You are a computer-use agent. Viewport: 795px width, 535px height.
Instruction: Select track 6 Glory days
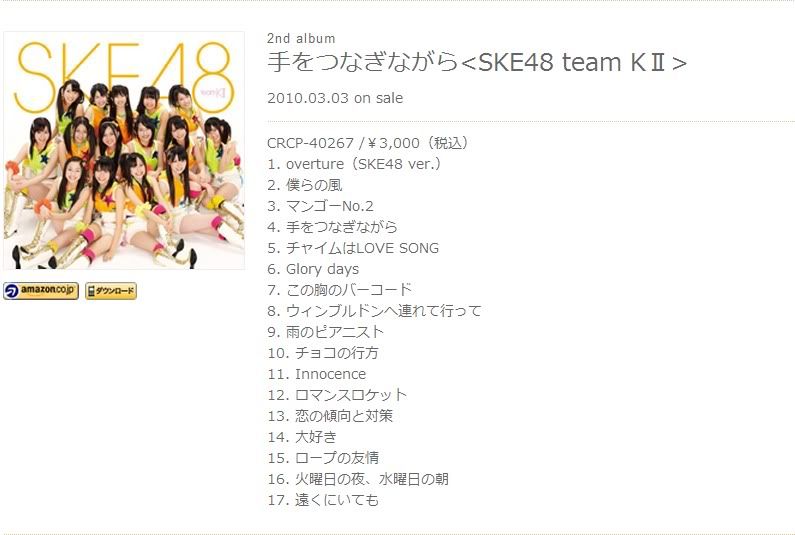(x=313, y=269)
